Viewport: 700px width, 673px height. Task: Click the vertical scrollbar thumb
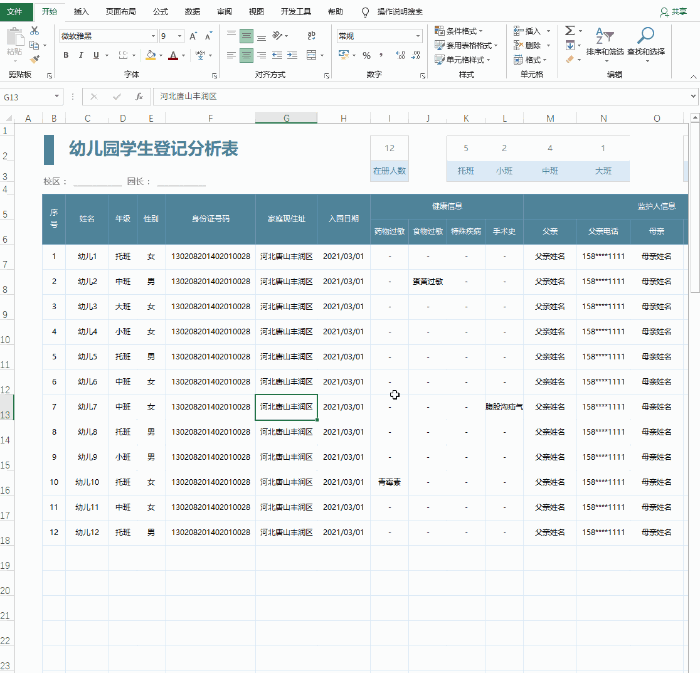tap(695, 208)
